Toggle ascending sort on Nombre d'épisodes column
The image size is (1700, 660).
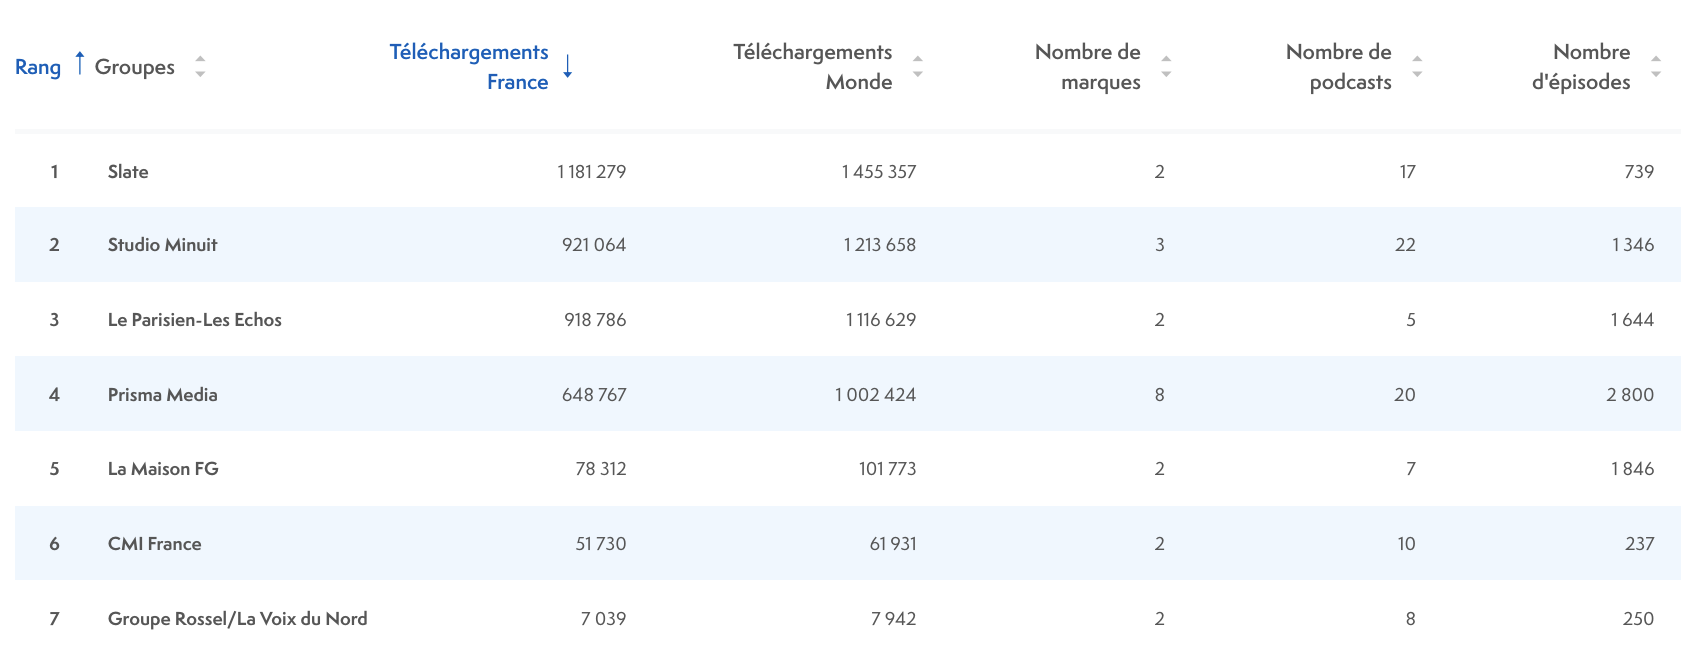point(1657,59)
